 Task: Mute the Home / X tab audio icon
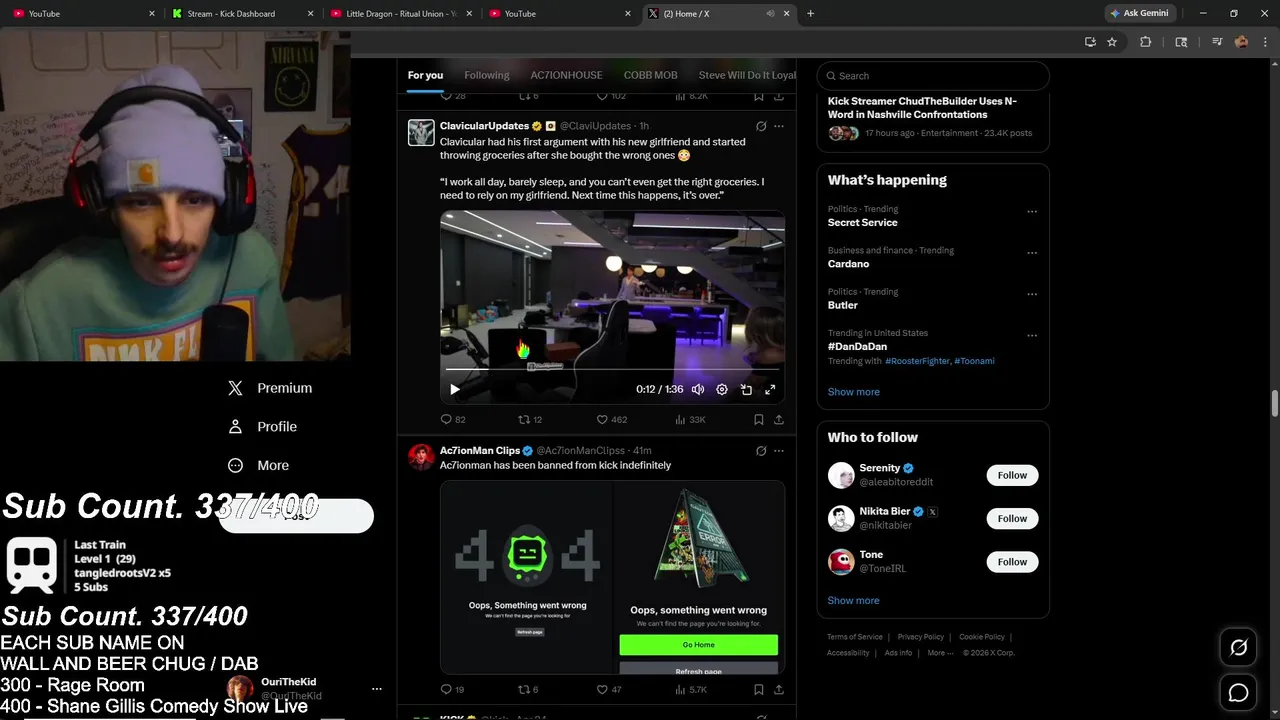770,14
